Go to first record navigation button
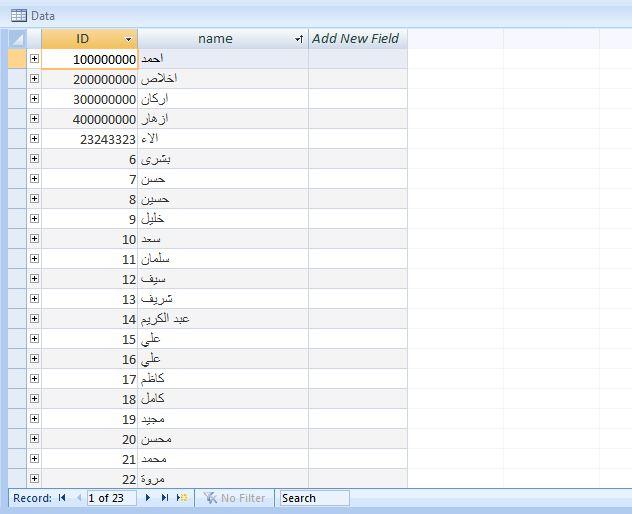The image size is (632, 514). click(x=62, y=498)
